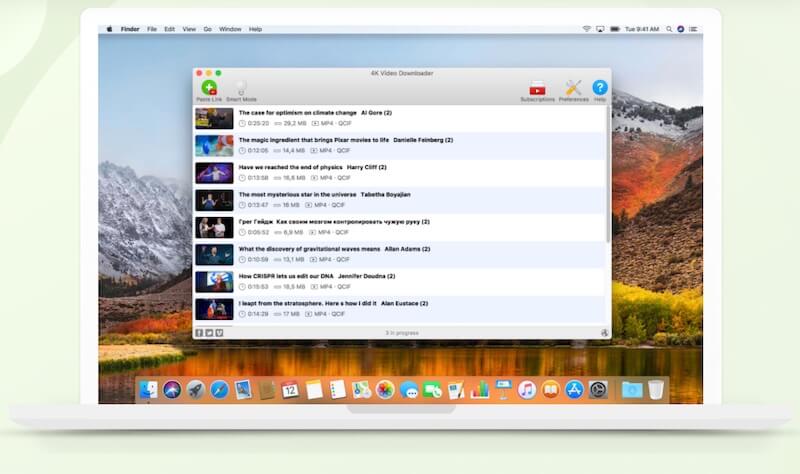
Task: Open Spotlight search magnifier
Action: pyautogui.click(x=669, y=29)
